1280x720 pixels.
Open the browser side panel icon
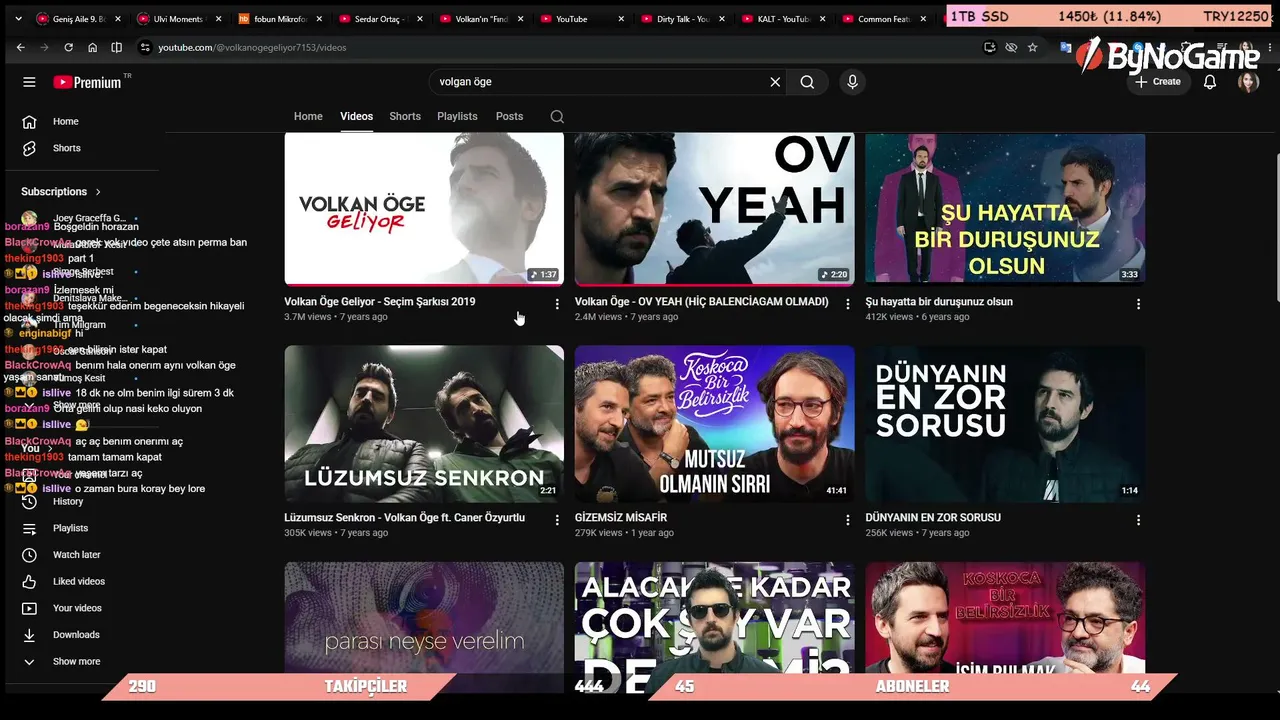(x=116, y=47)
